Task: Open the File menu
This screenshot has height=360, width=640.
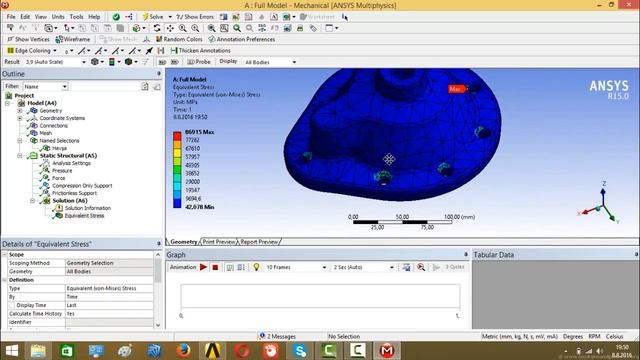Action: 11,17
